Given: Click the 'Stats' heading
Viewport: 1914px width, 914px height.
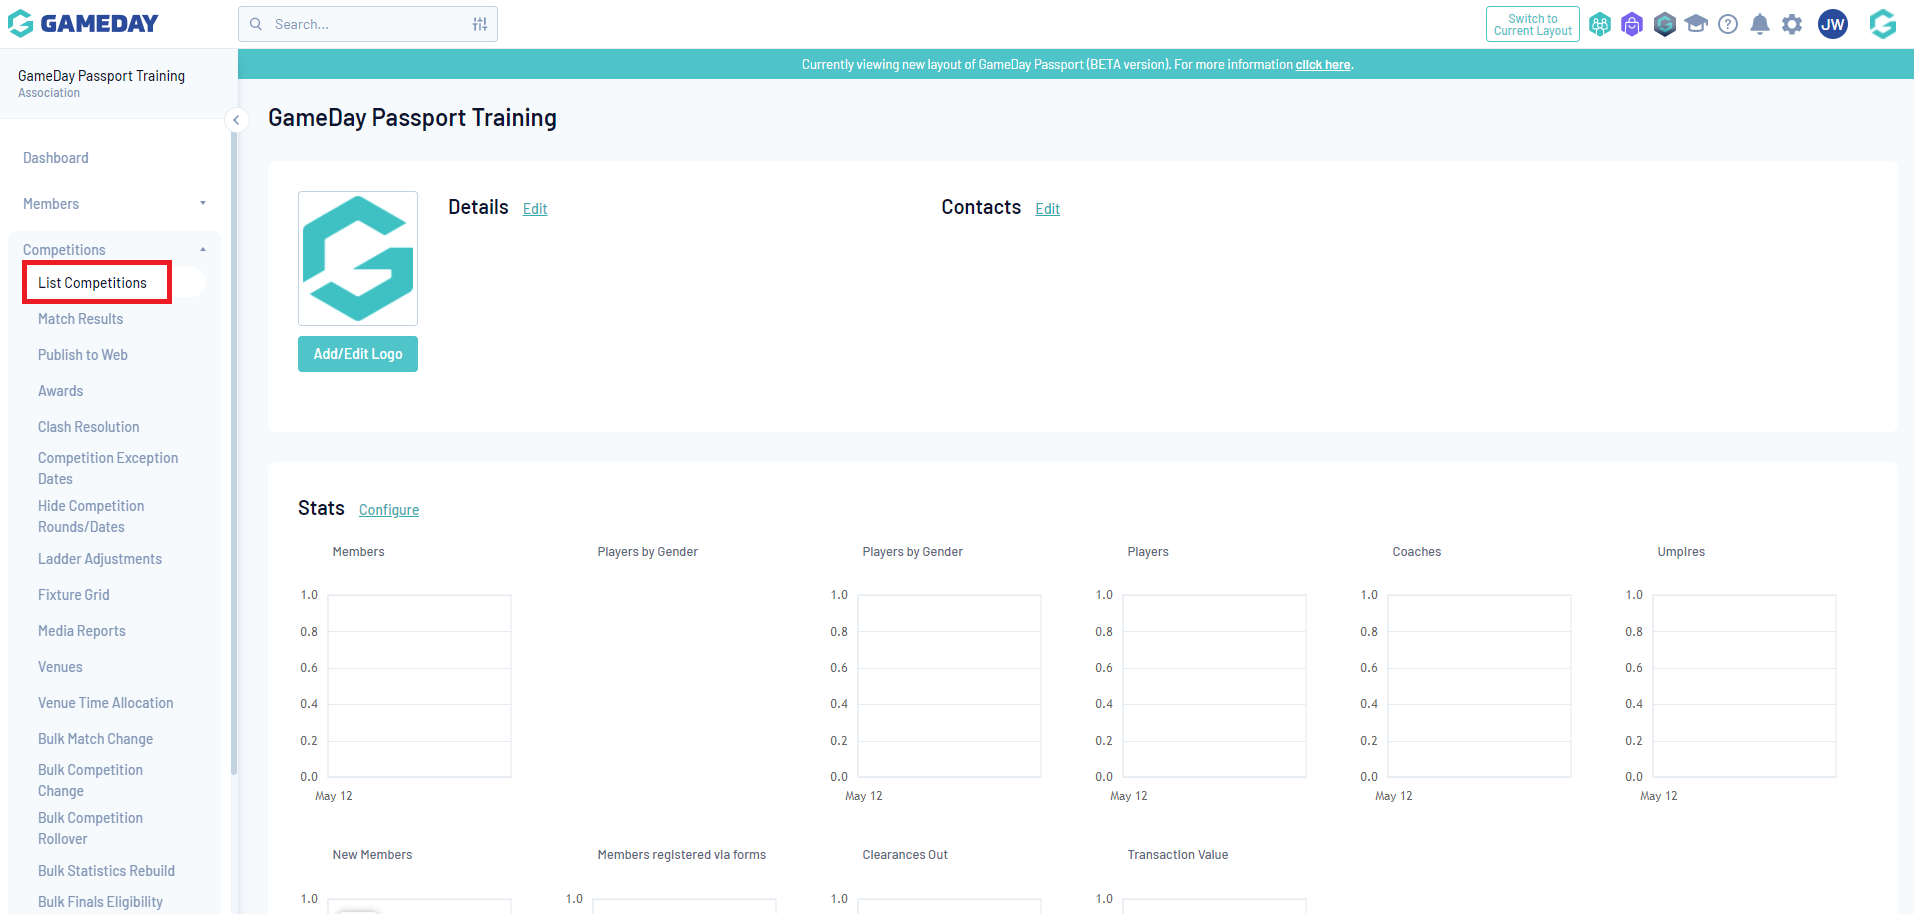Looking at the screenshot, I should 321,508.
